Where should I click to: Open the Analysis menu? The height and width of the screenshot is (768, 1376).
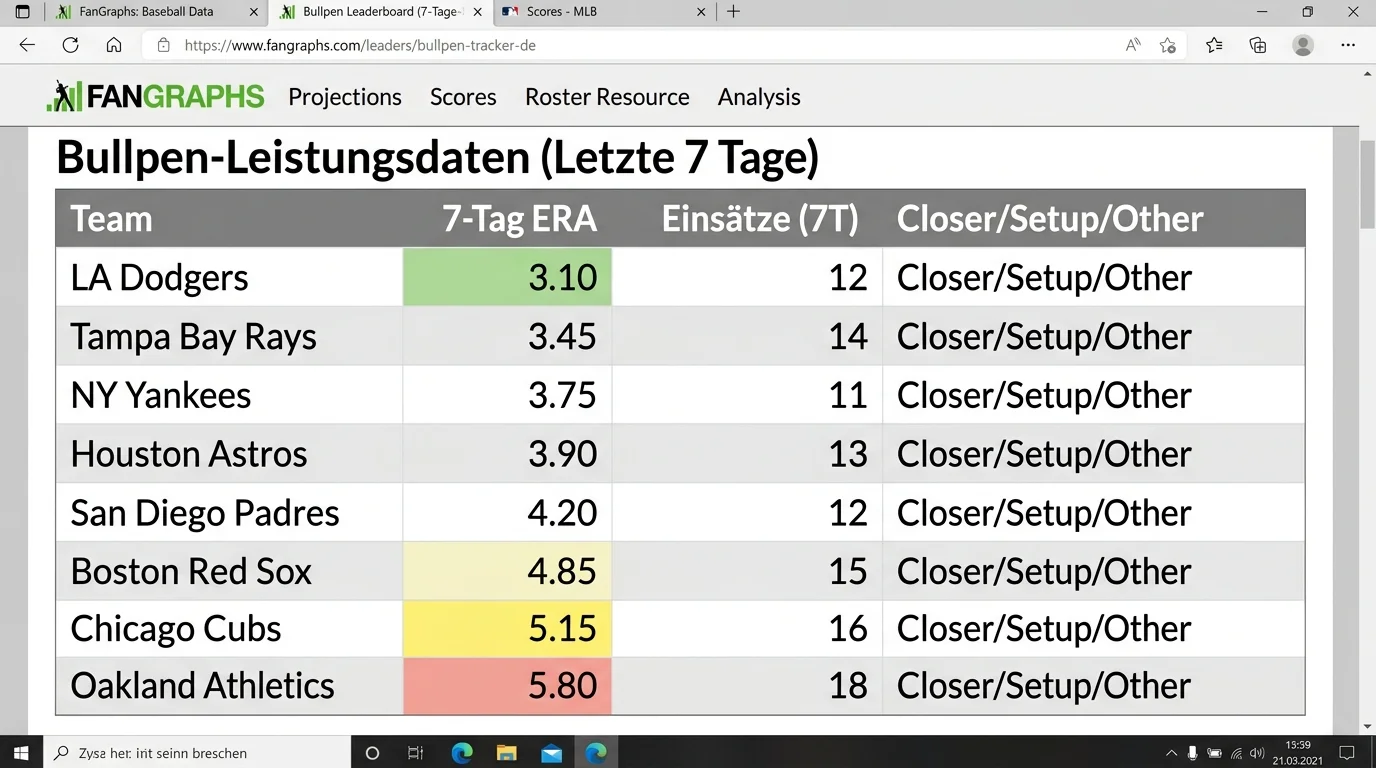pyautogui.click(x=759, y=97)
